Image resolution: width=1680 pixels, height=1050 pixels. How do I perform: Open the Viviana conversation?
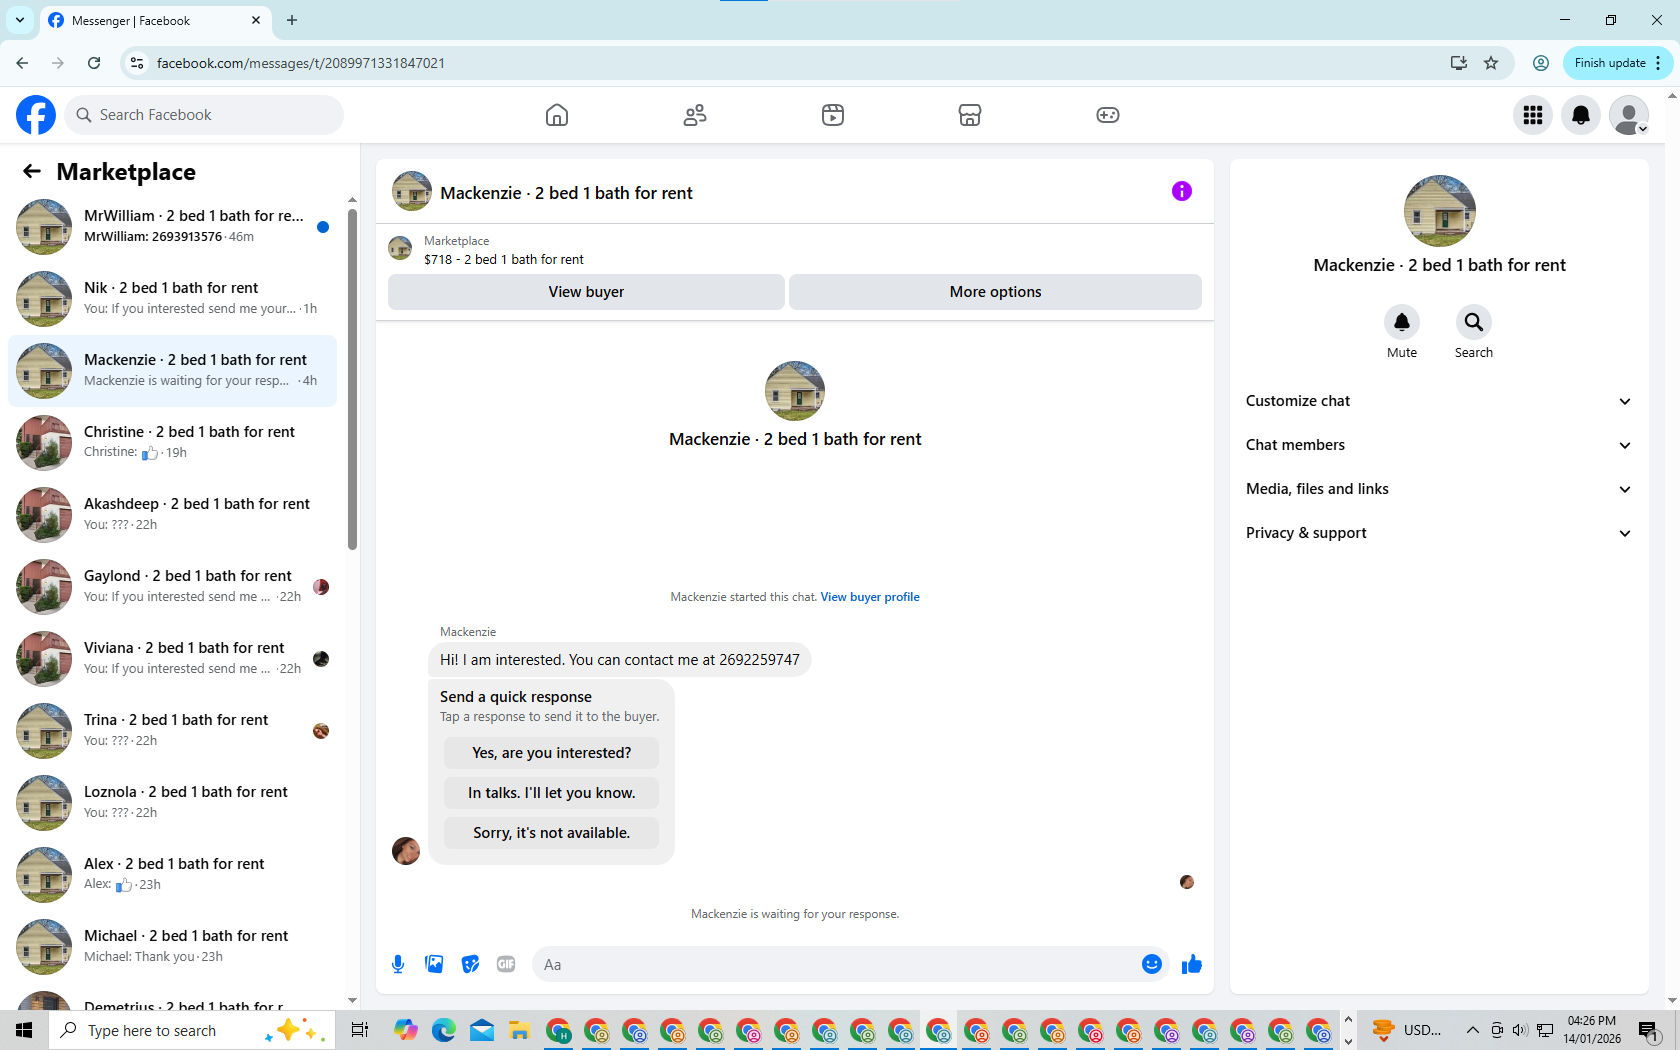[172, 659]
